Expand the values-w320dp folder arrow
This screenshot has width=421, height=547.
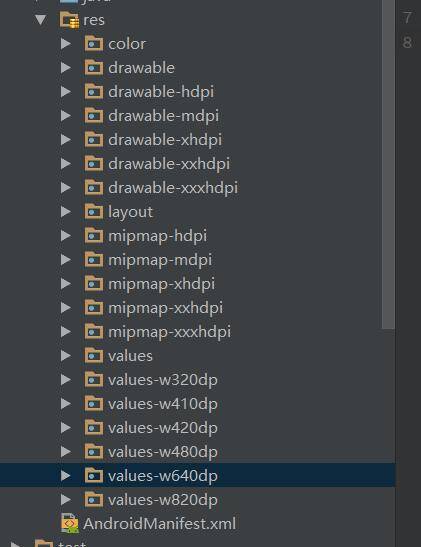(x=66, y=380)
